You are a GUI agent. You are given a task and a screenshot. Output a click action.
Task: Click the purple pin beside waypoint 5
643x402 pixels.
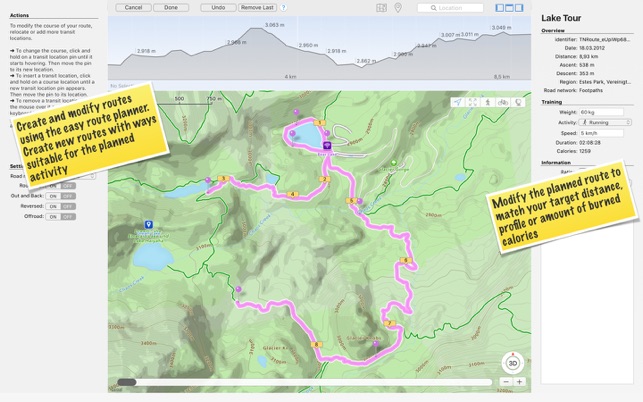tap(360, 201)
